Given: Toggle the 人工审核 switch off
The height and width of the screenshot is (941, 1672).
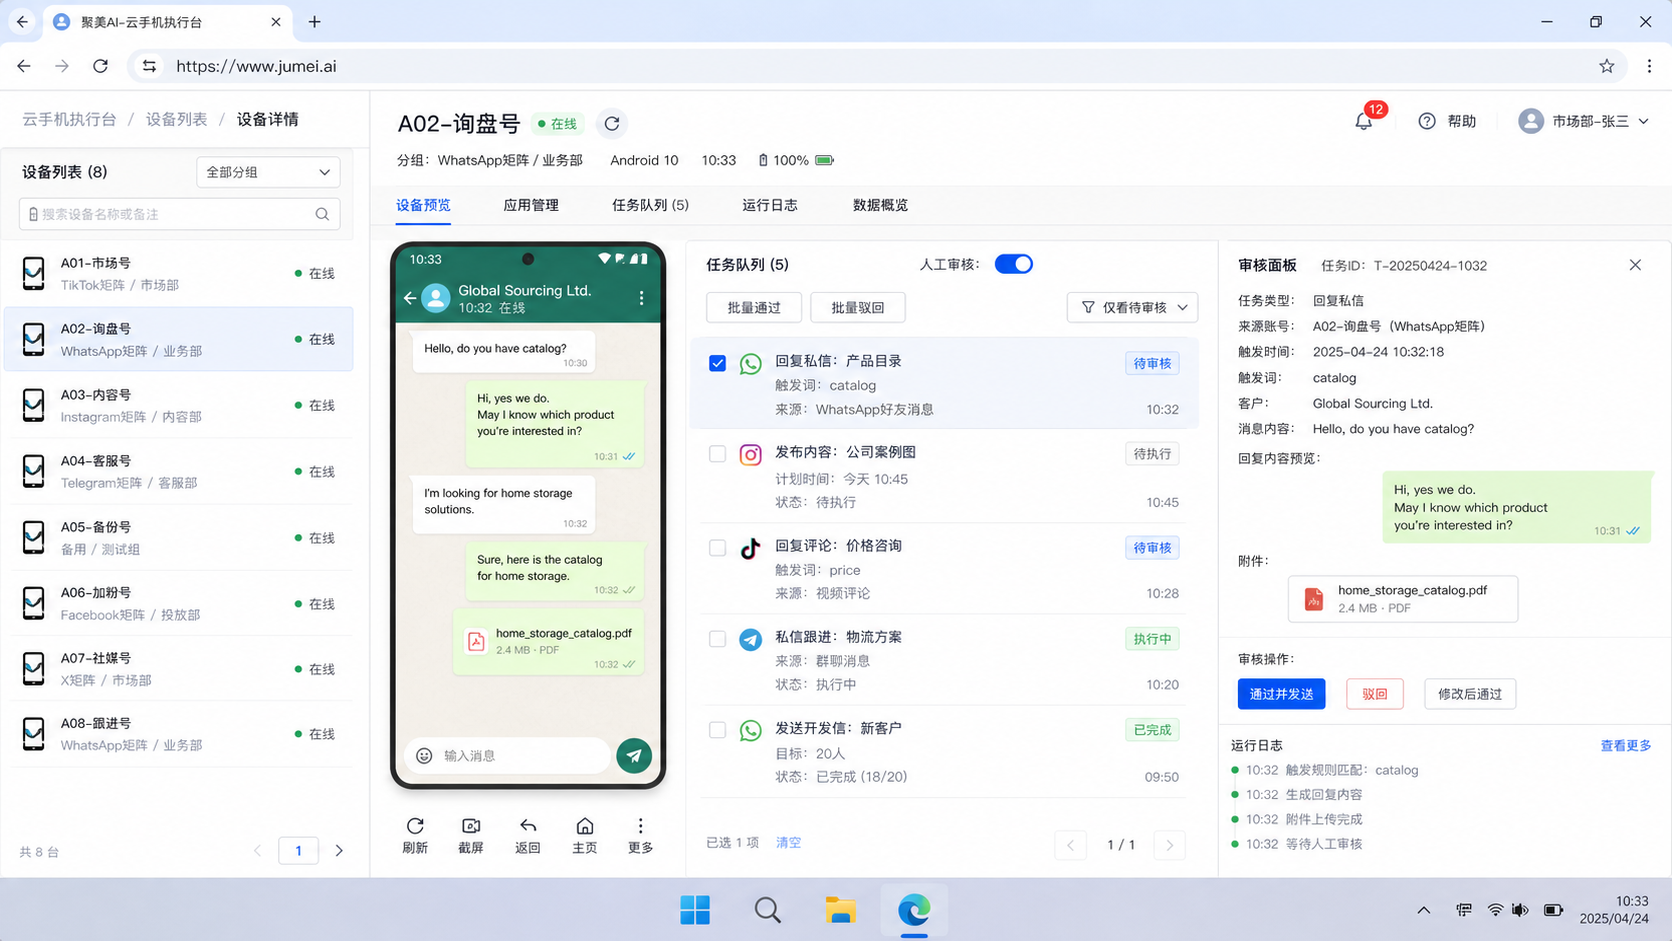Looking at the screenshot, I should tap(1013, 264).
